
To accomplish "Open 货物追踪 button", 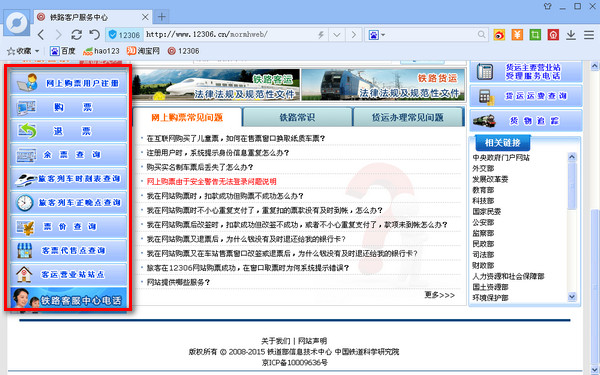I will [526, 121].
